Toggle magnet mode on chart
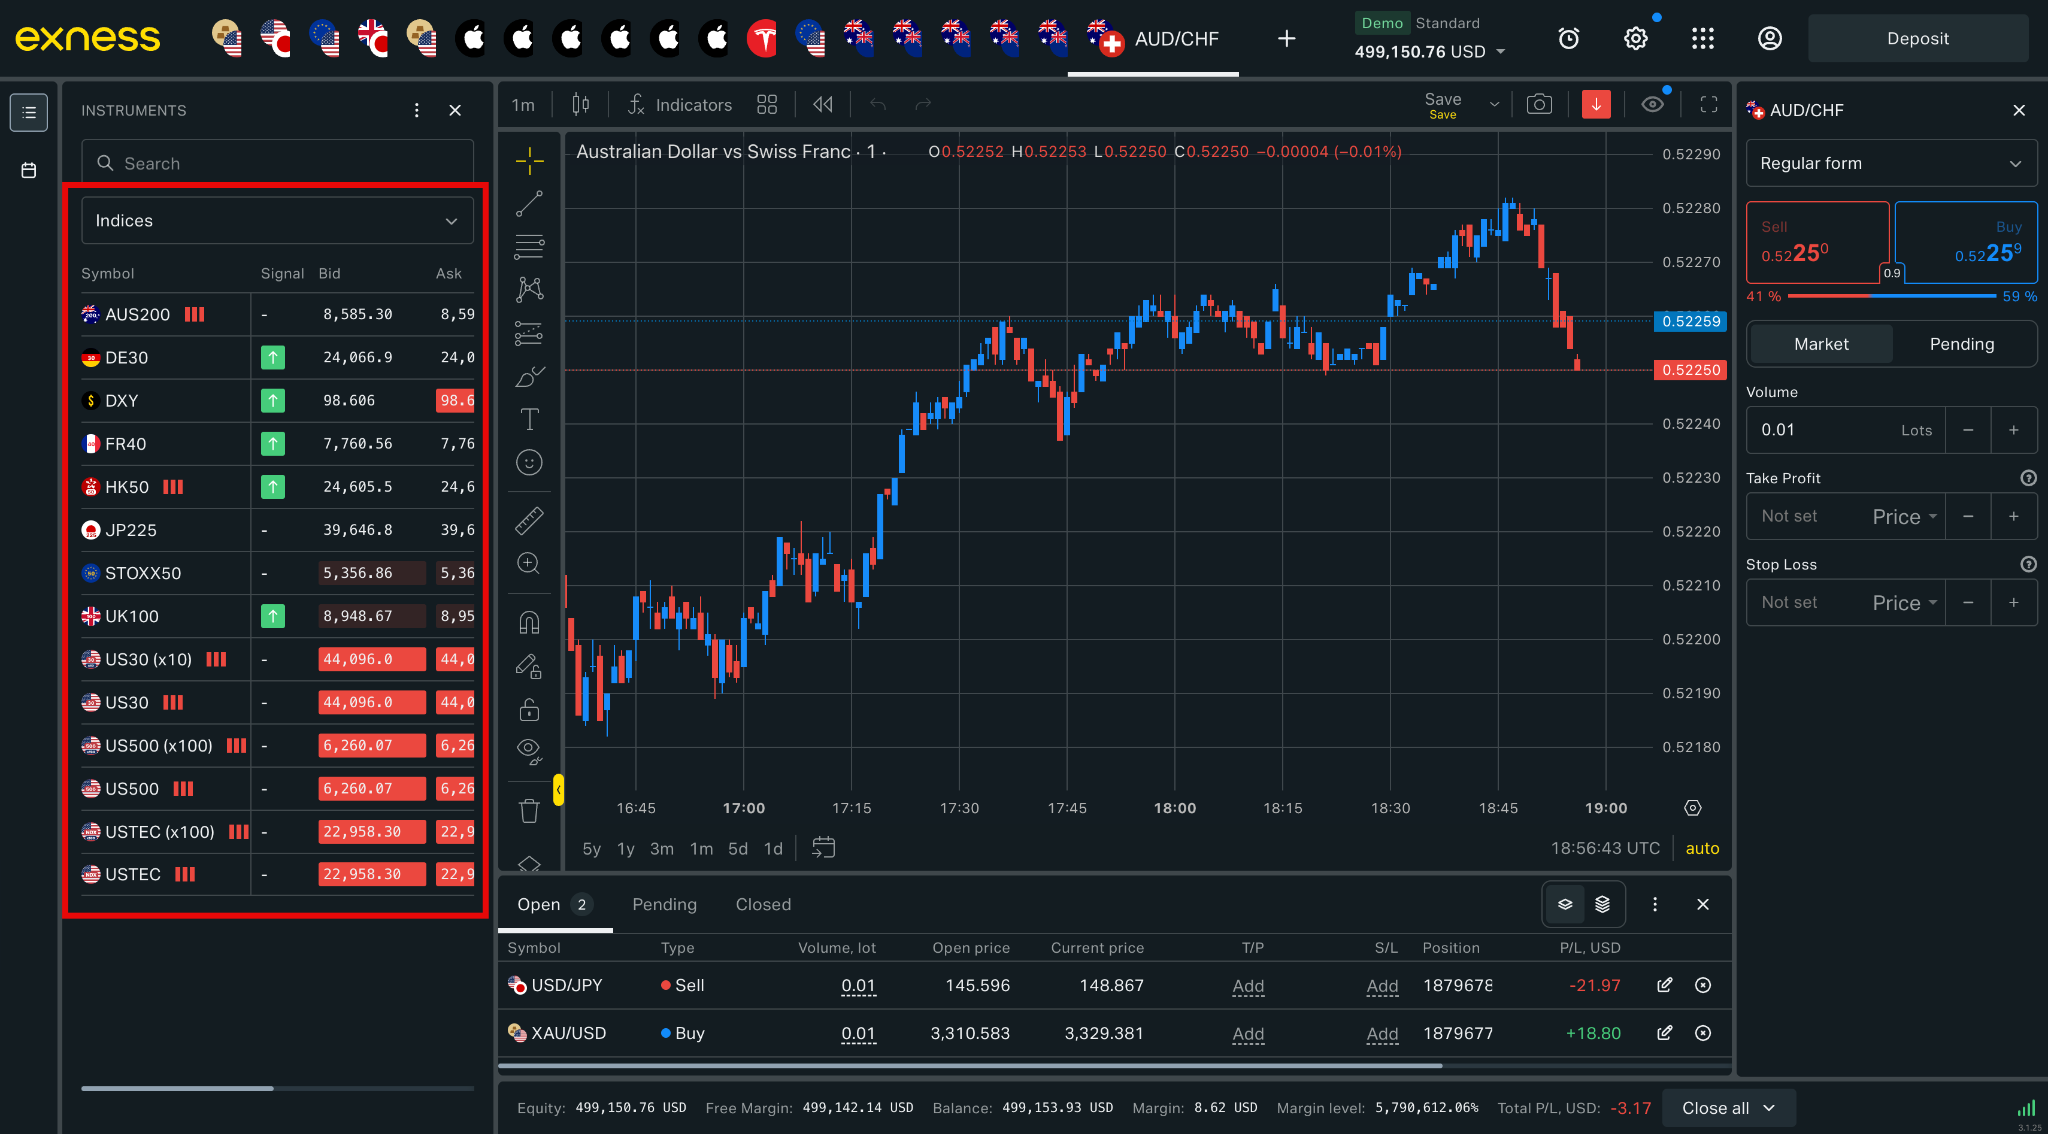Viewport: 2048px width, 1134px height. [529, 623]
